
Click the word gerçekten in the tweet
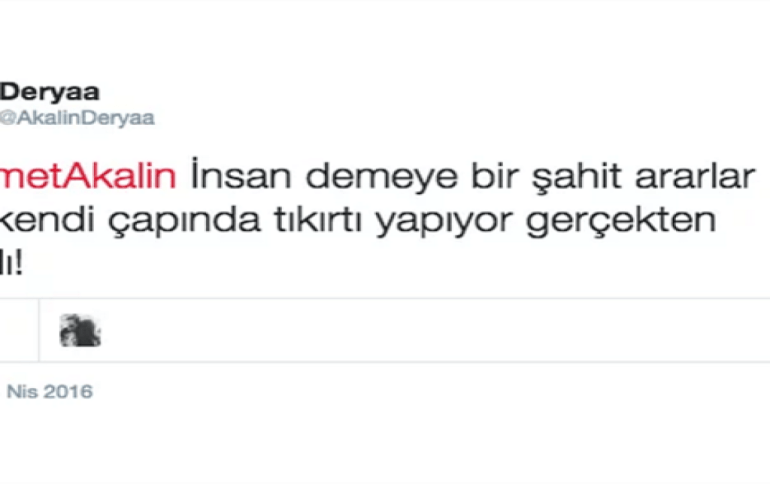tap(621, 222)
